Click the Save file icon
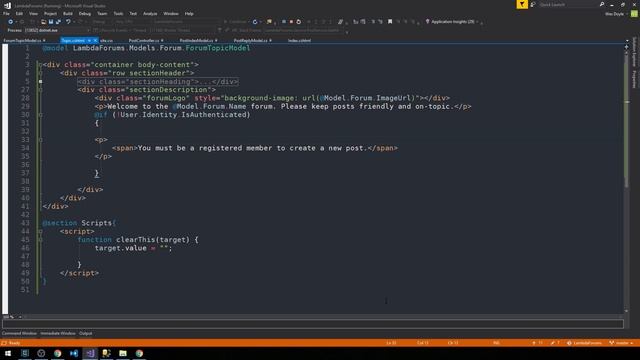The height and width of the screenshot is (360, 640). point(51,22)
